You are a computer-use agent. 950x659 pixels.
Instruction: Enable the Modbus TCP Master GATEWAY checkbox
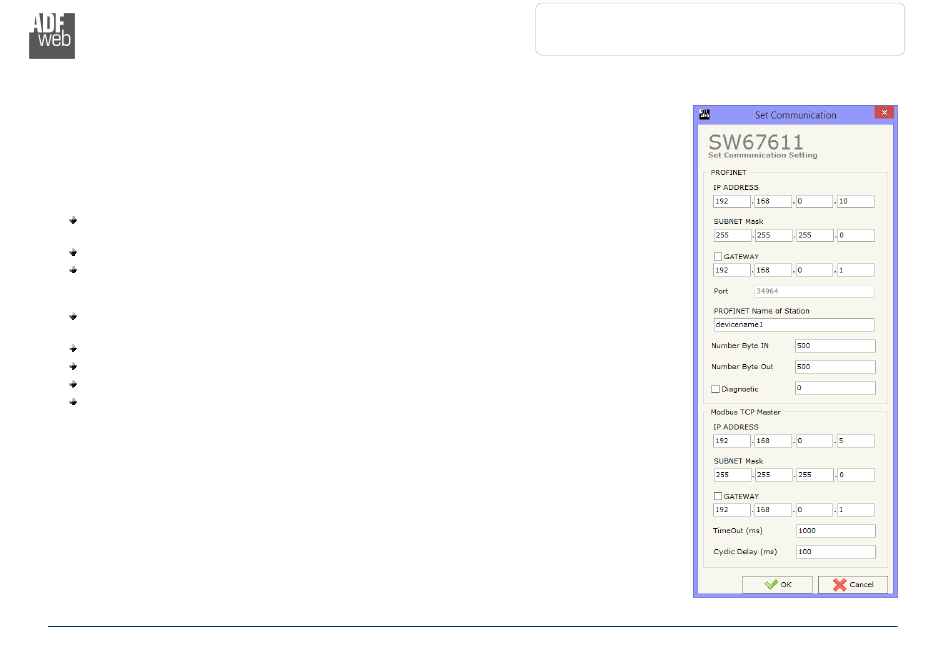click(x=718, y=496)
